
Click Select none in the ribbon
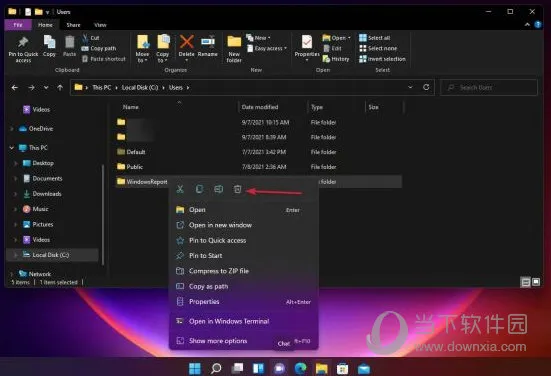pos(378,48)
